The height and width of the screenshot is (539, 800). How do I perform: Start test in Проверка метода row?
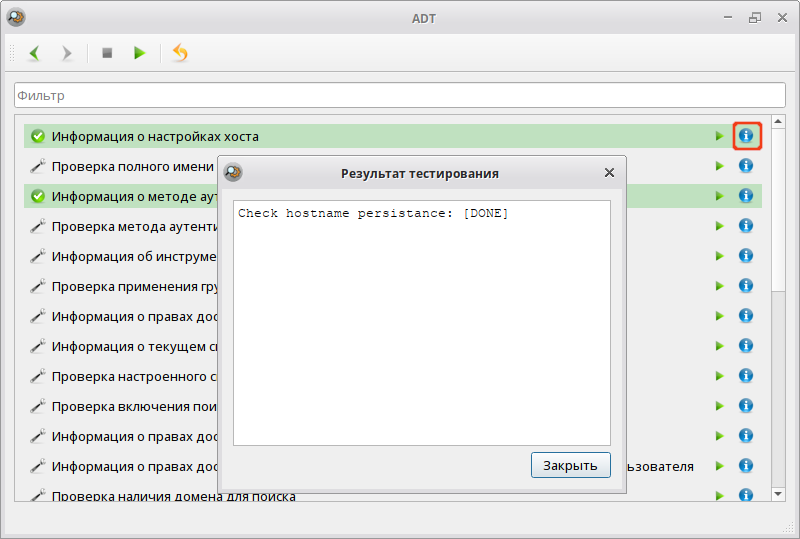point(719,226)
